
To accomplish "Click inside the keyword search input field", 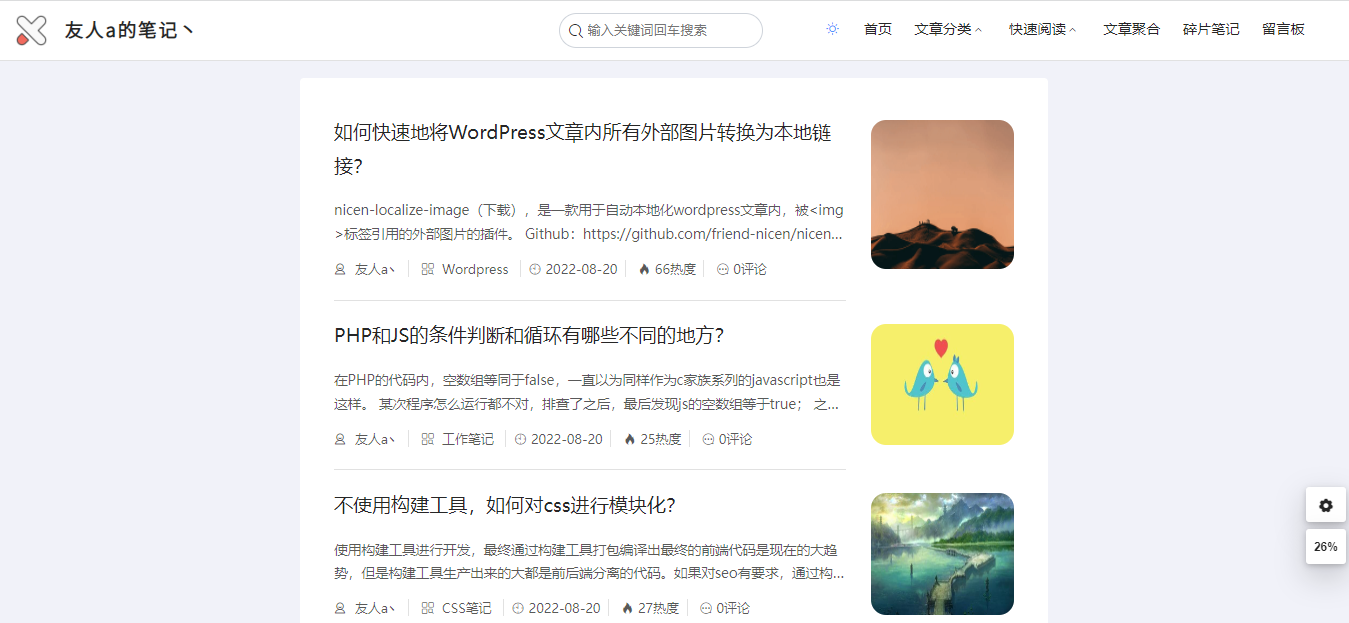I will pos(660,30).
